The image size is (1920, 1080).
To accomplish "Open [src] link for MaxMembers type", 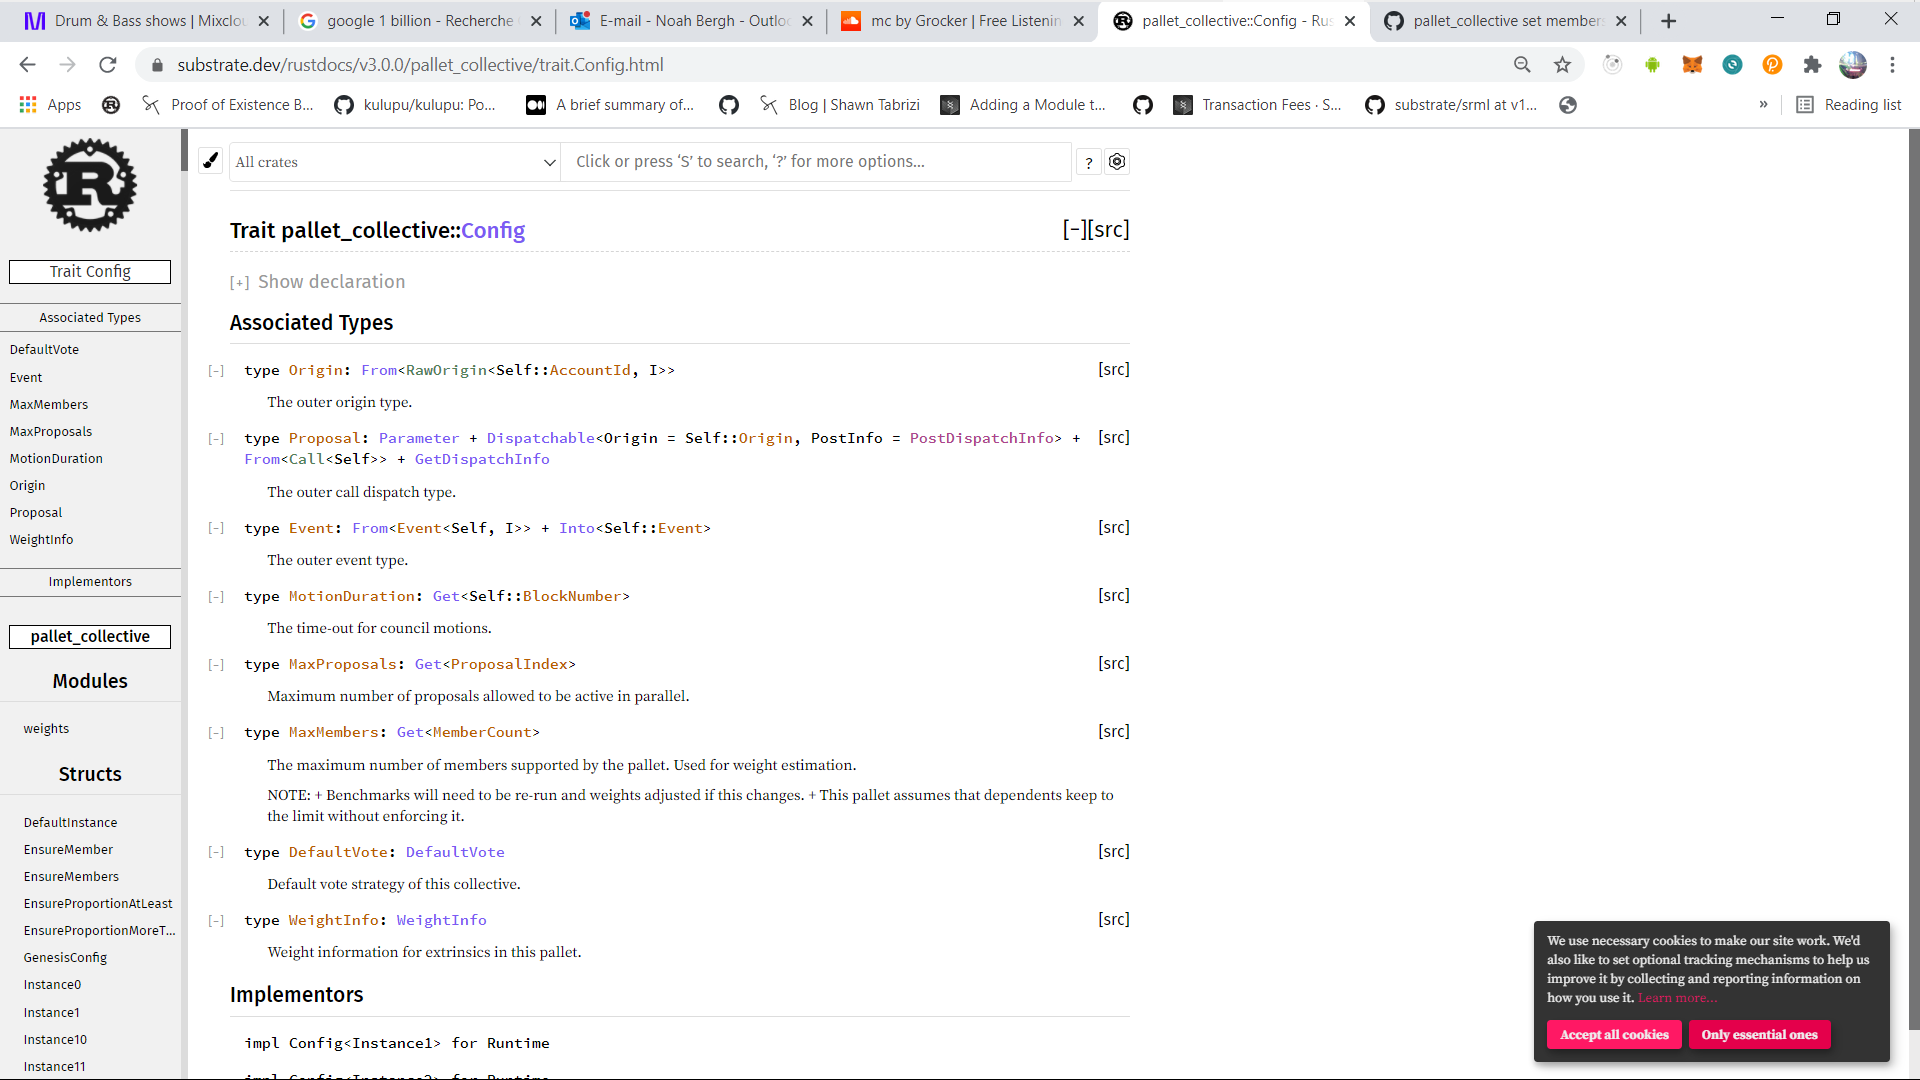I will coord(1114,732).
